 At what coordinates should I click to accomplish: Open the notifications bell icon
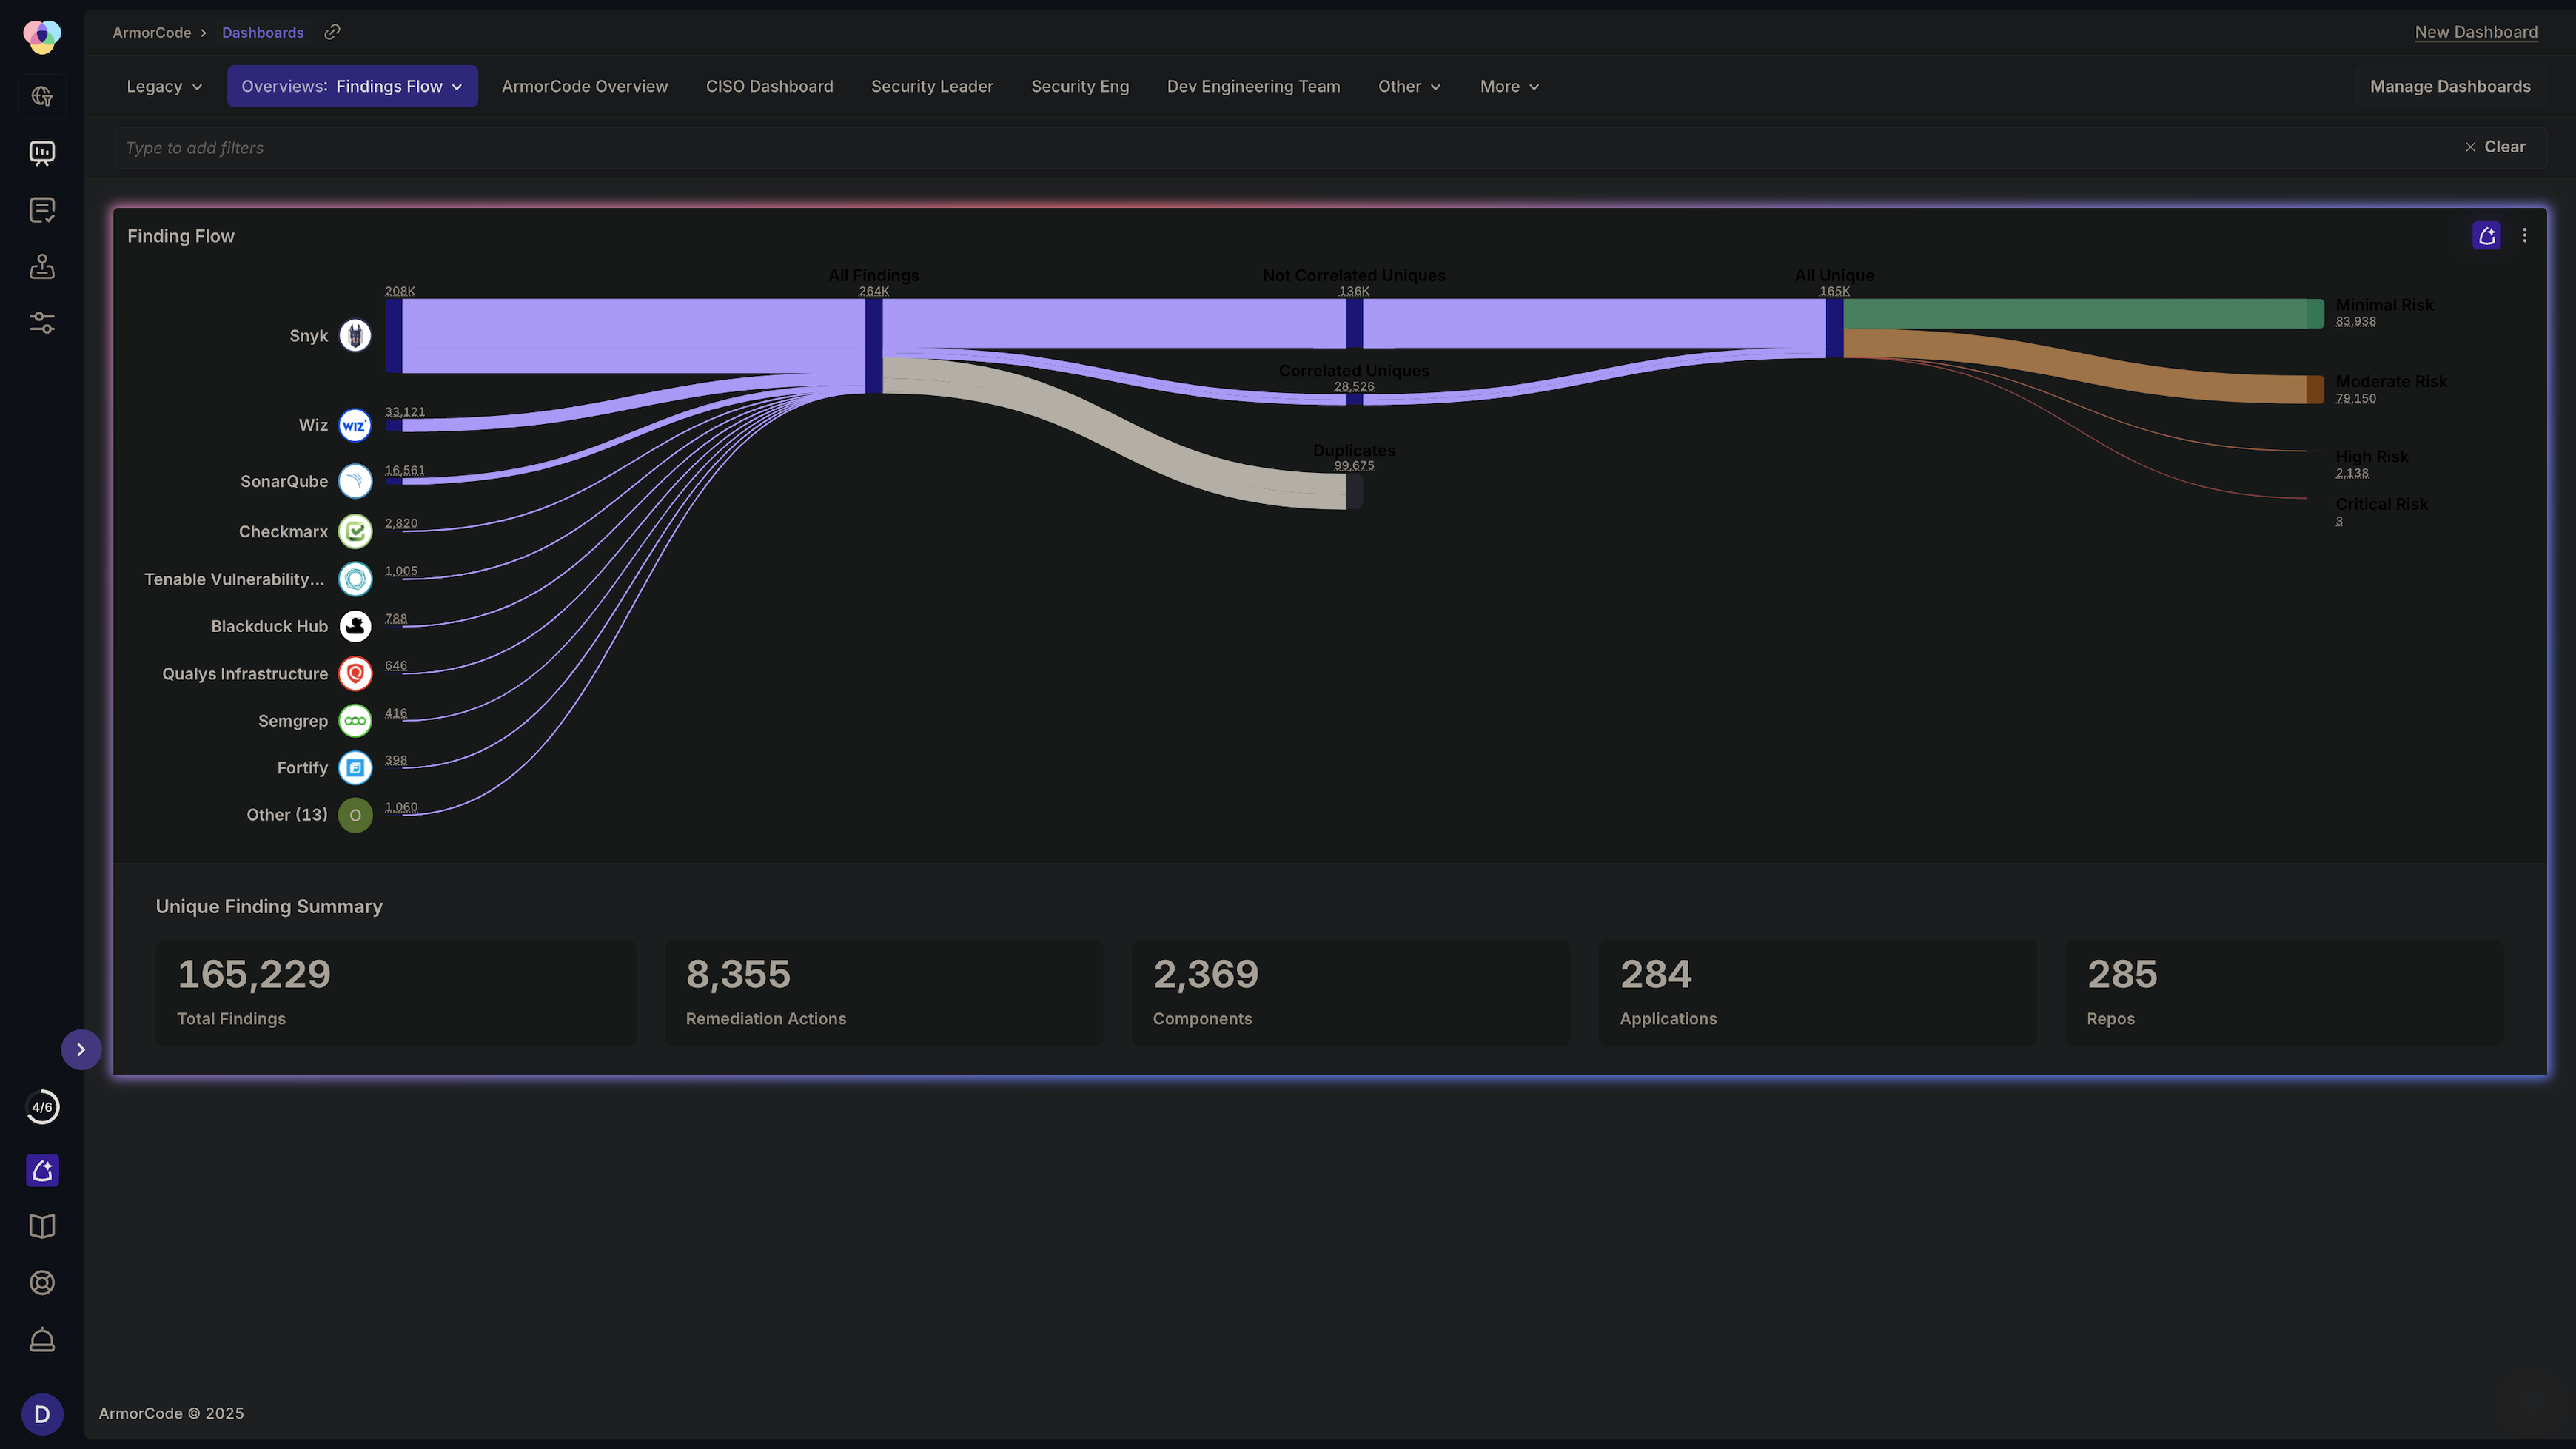(x=42, y=1340)
